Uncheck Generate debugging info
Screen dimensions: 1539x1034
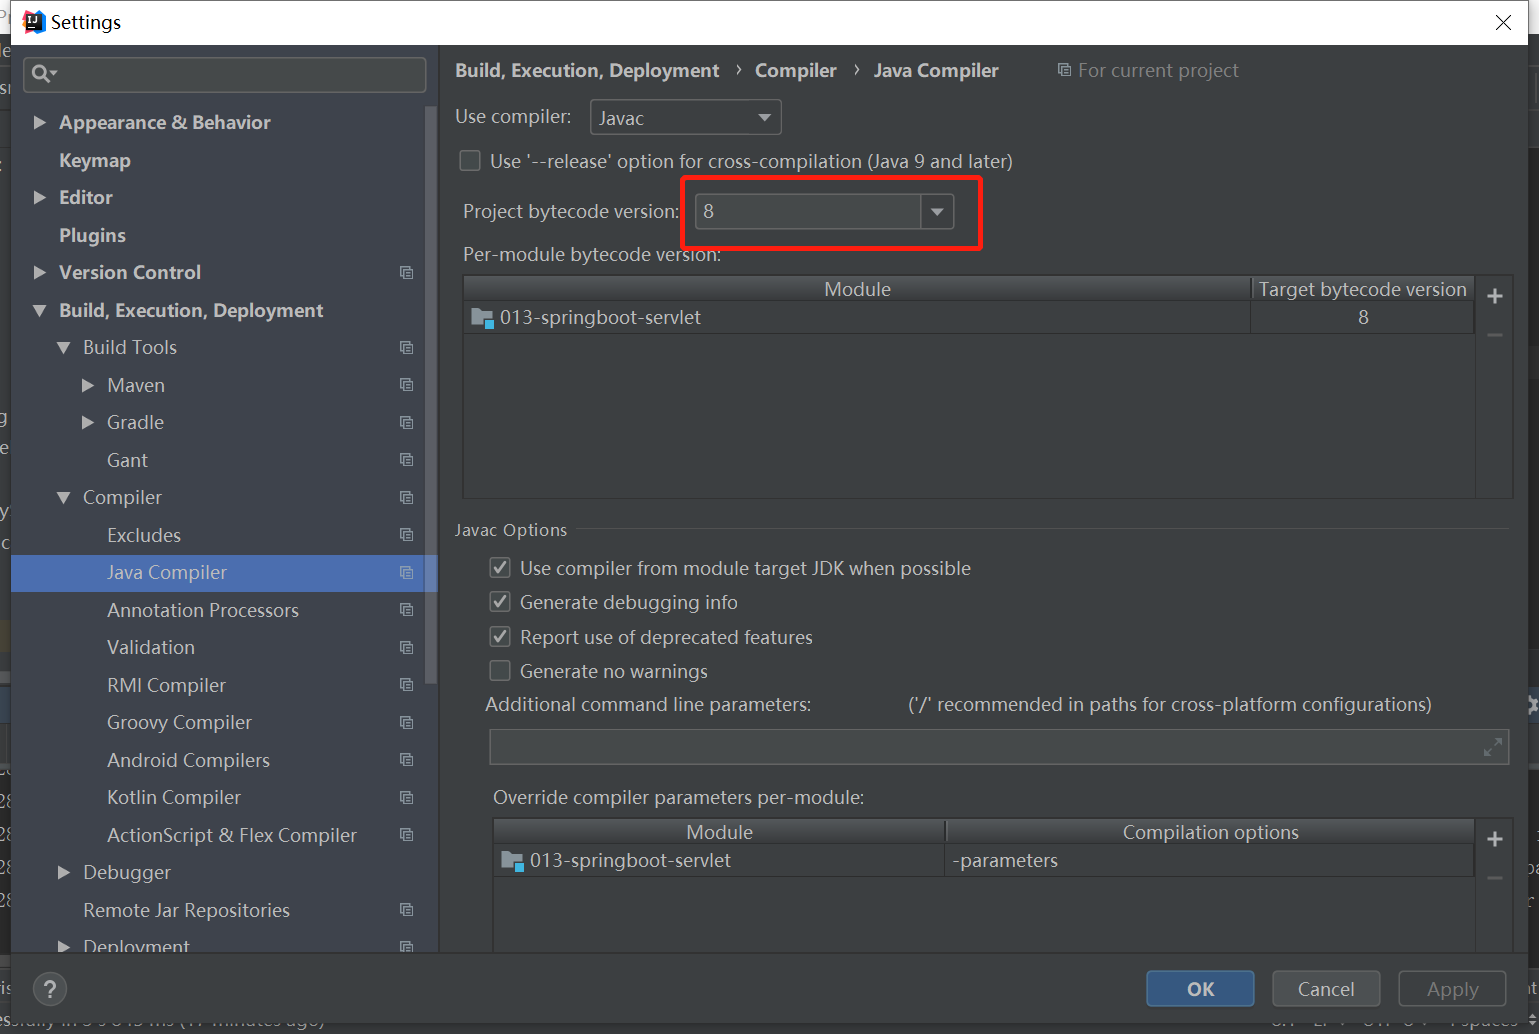pos(500,602)
